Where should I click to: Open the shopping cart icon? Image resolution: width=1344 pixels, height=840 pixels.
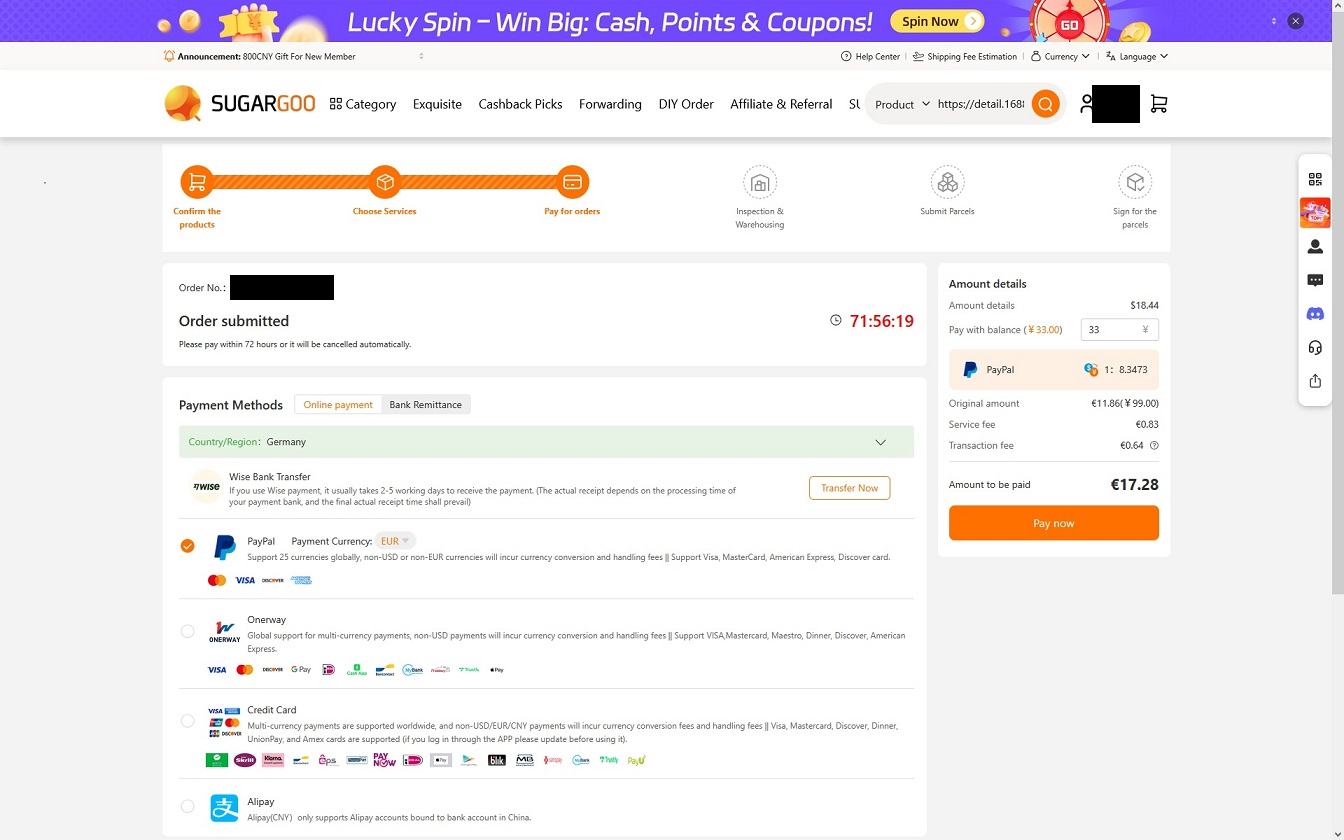(1158, 104)
